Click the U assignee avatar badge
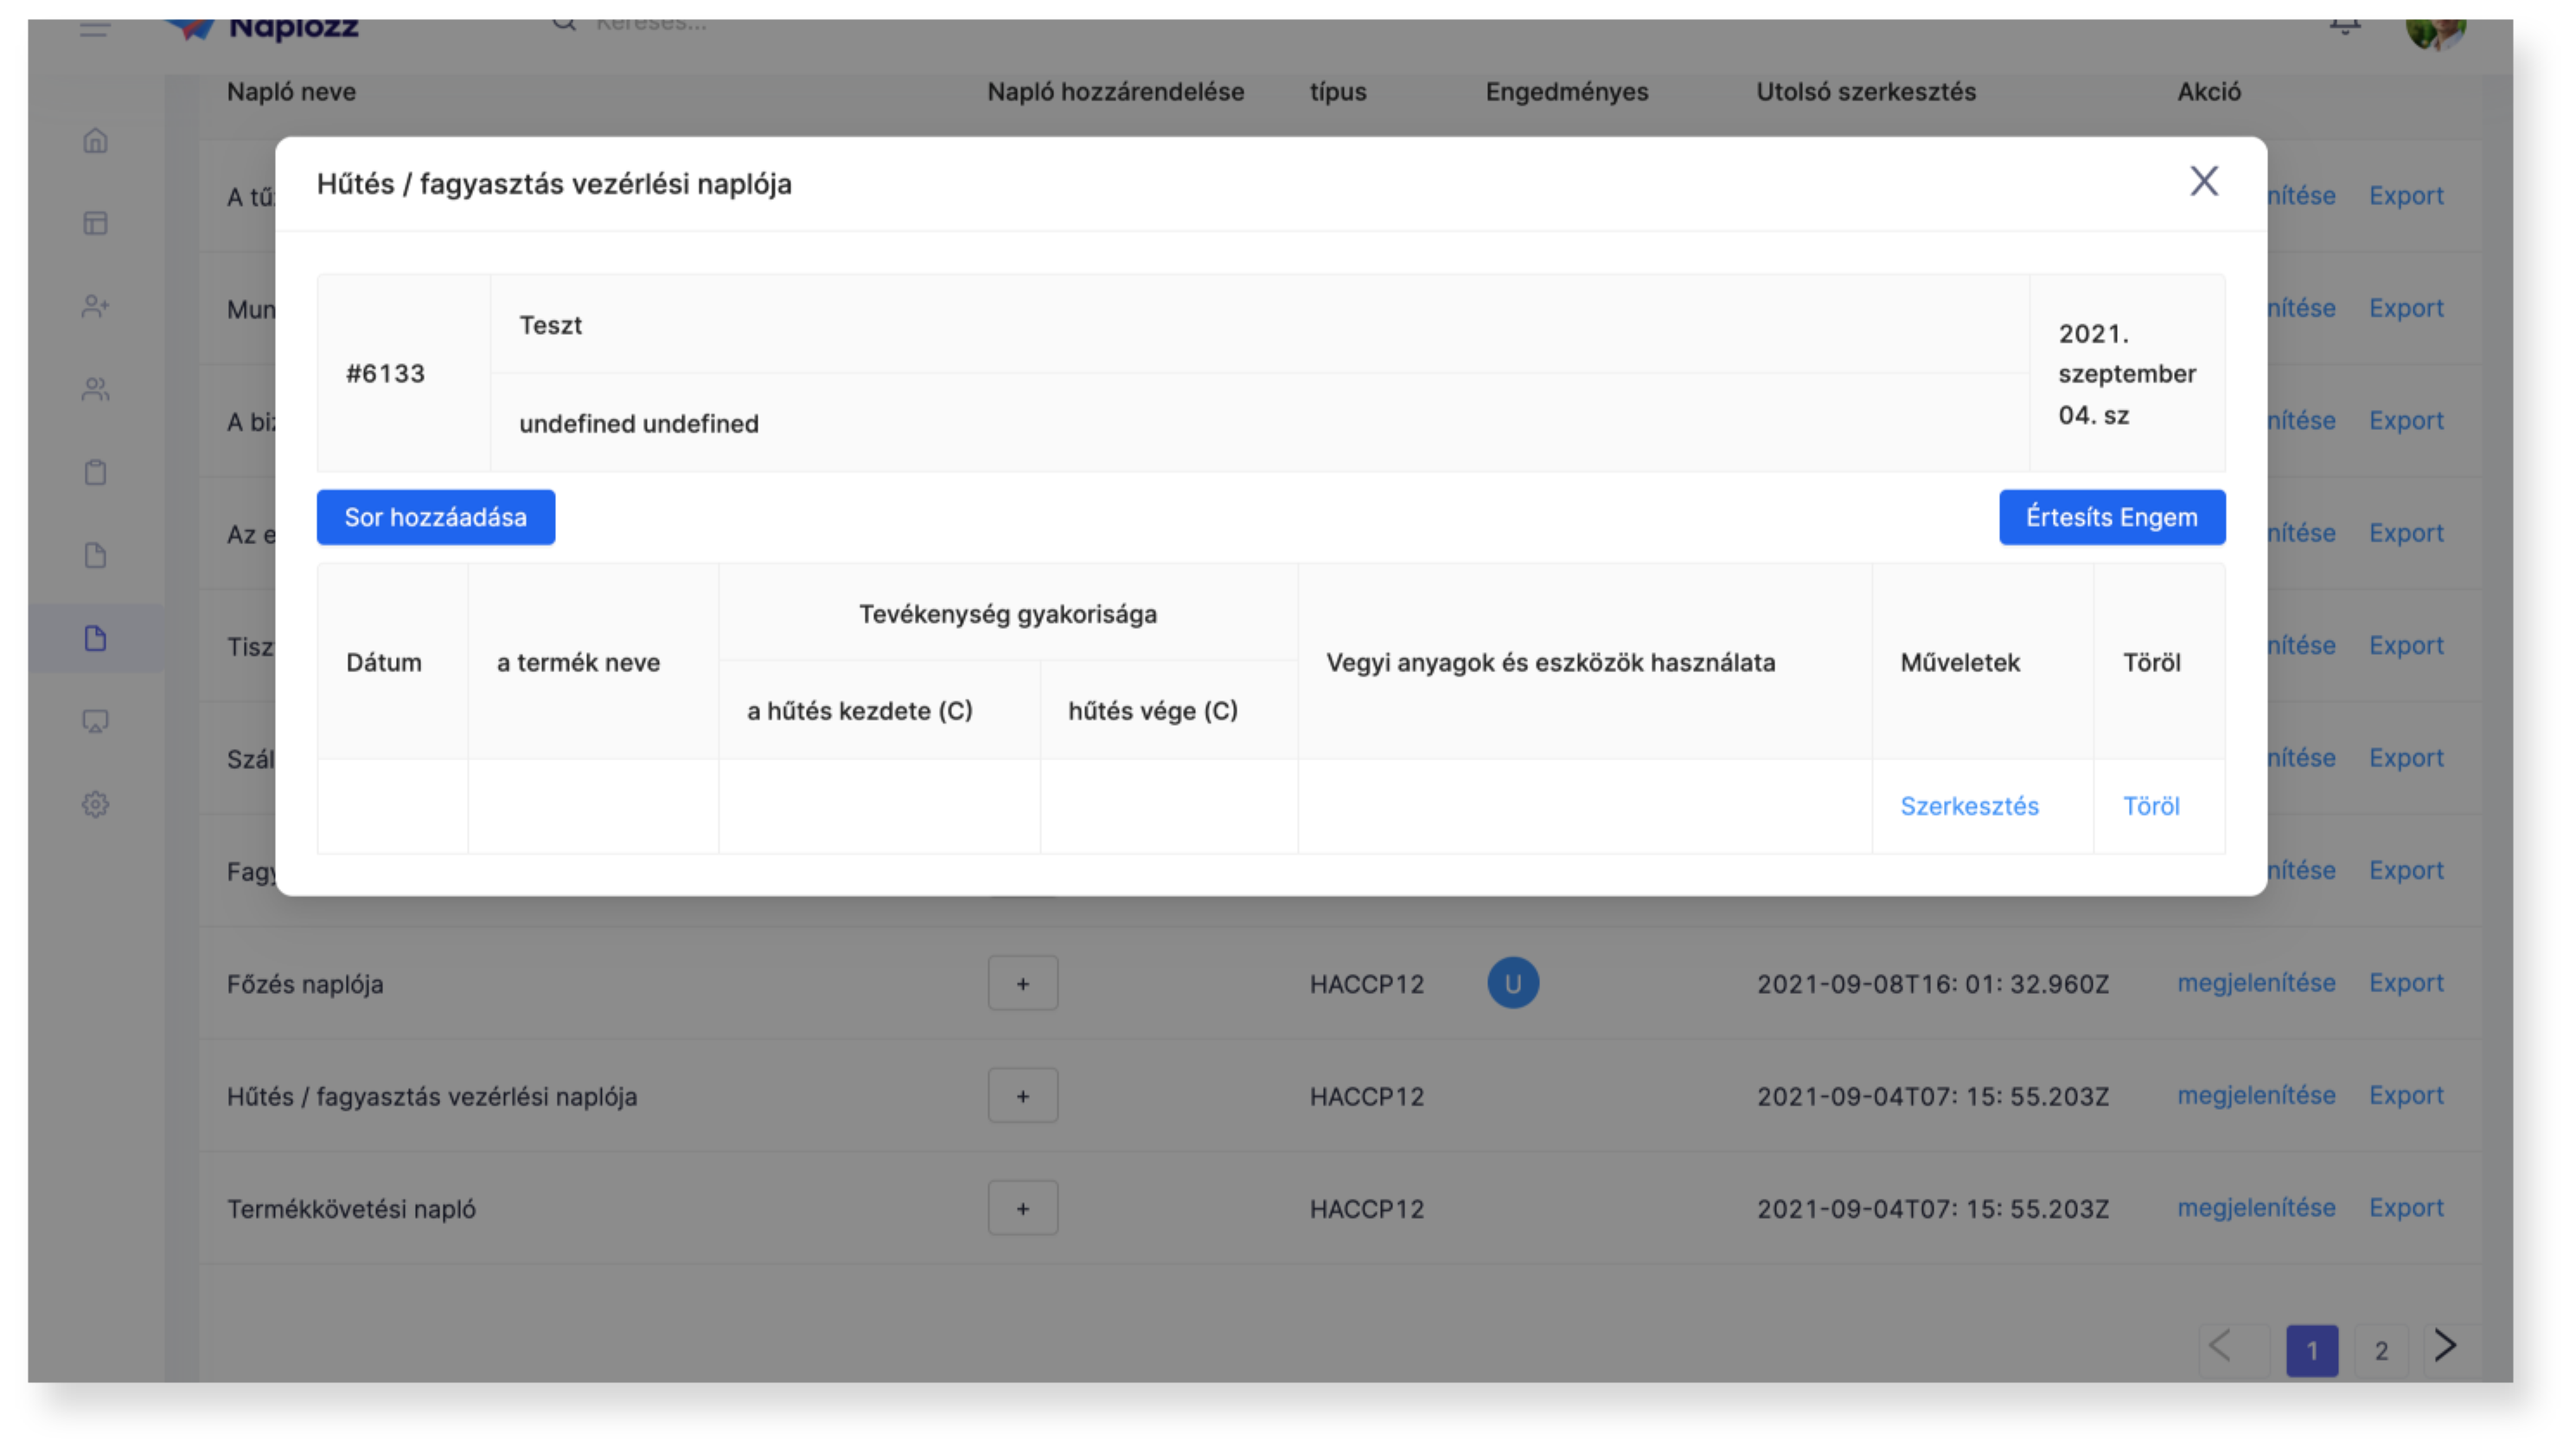The height and width of the screenshot is (1454, 2576). [x=1512, y=984]
